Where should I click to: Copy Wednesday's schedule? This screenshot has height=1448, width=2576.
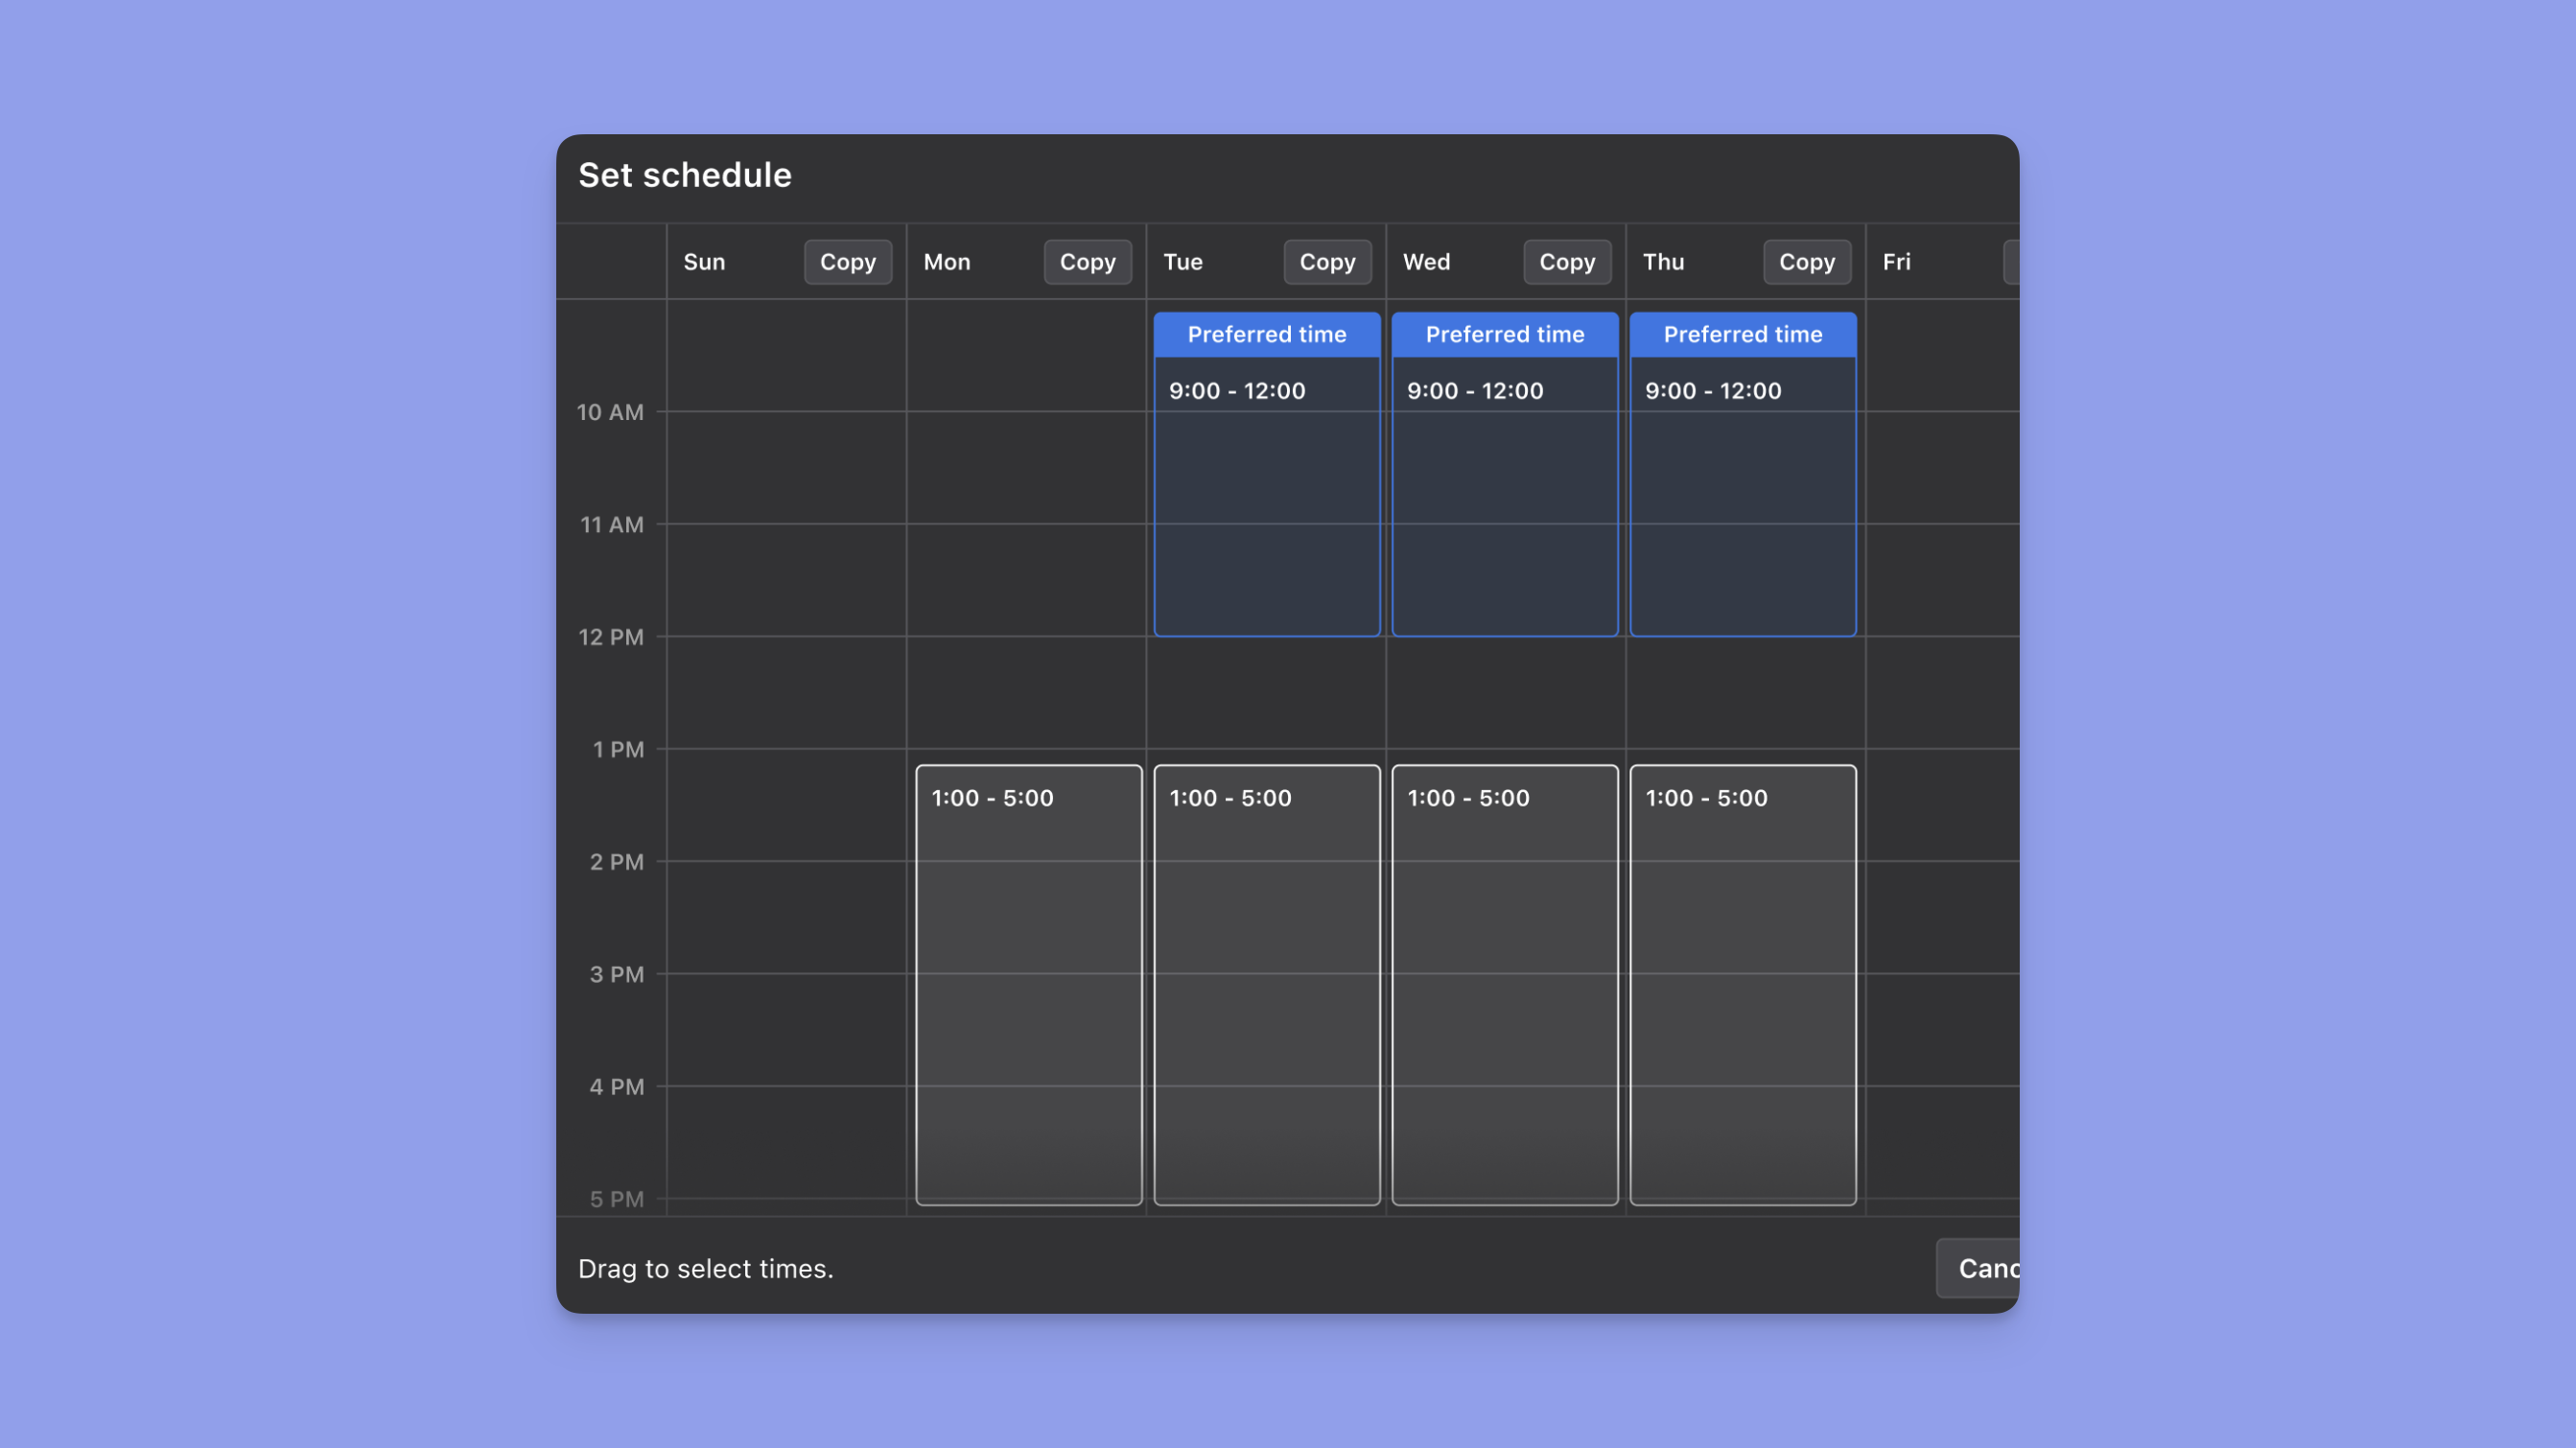click(x=1566, y=262)
